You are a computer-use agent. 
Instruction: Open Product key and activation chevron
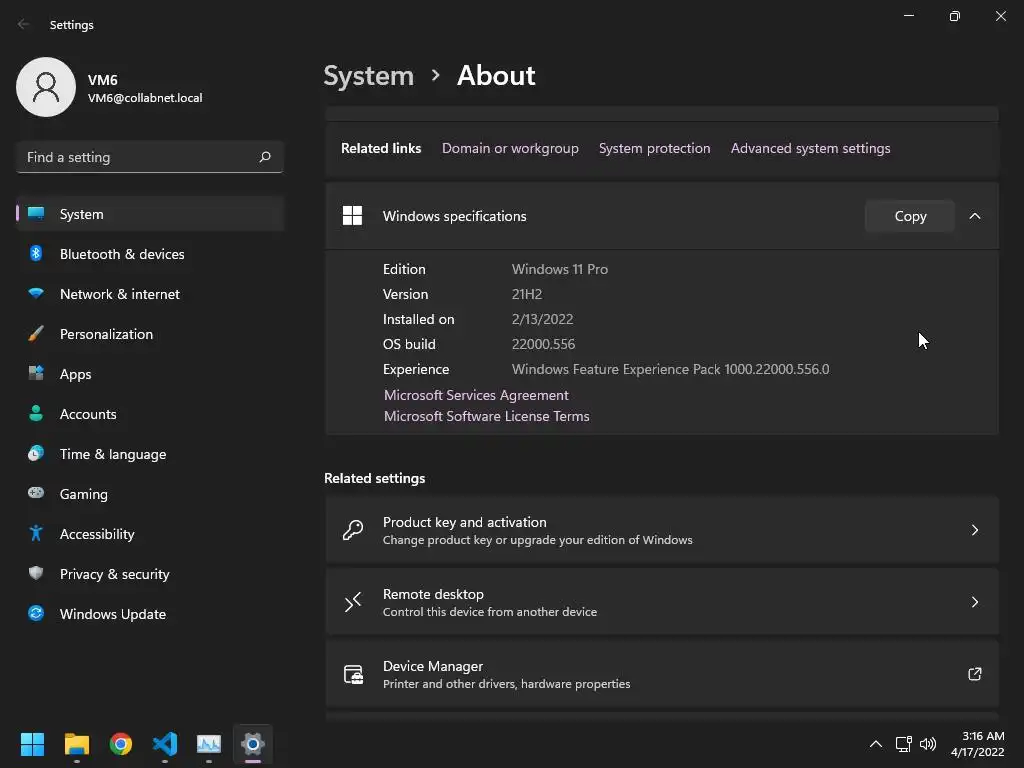[x=974, y=530]
